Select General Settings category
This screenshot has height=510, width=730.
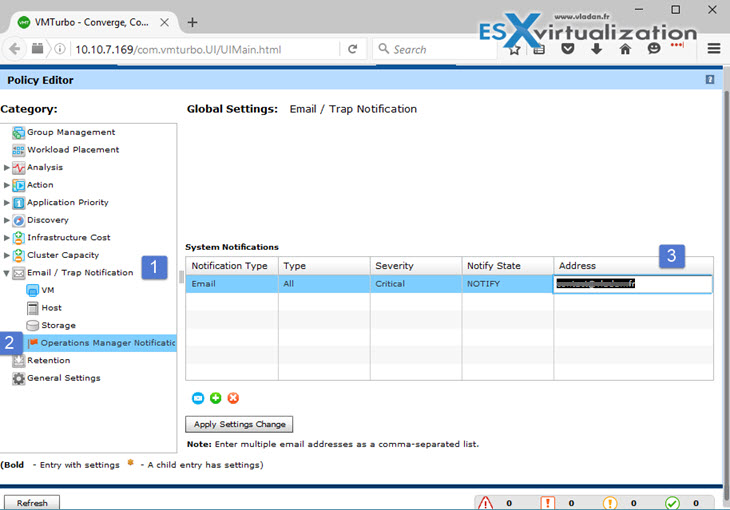point(64,378)
